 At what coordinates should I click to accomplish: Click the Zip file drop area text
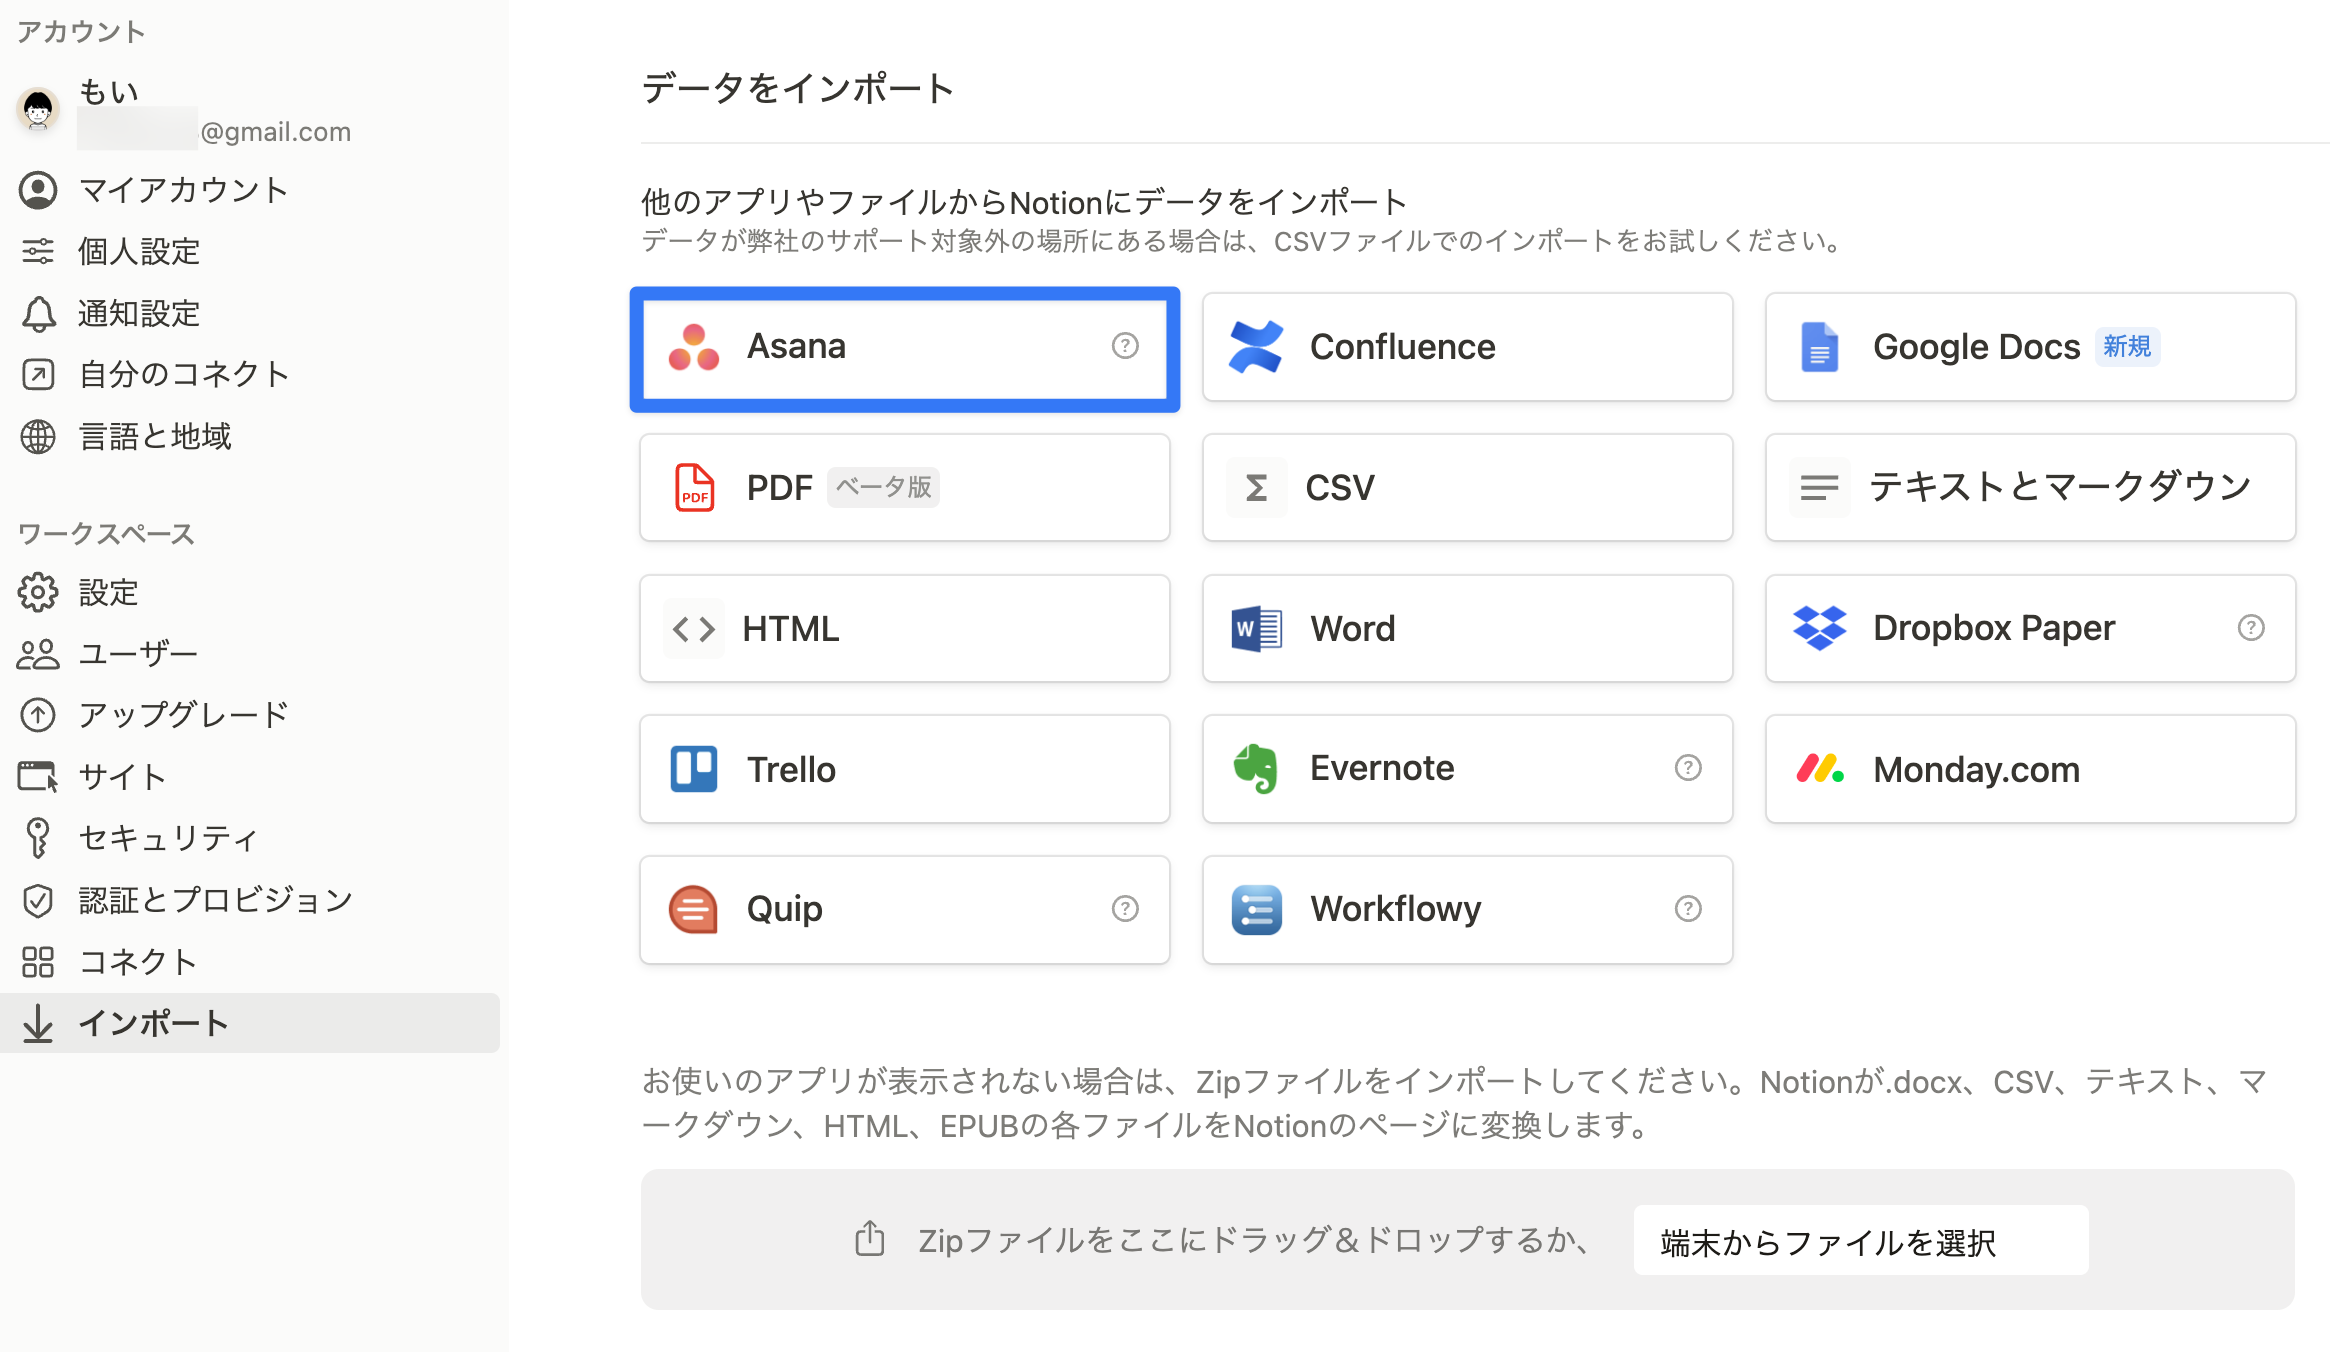click(x=1255, y=1240)
